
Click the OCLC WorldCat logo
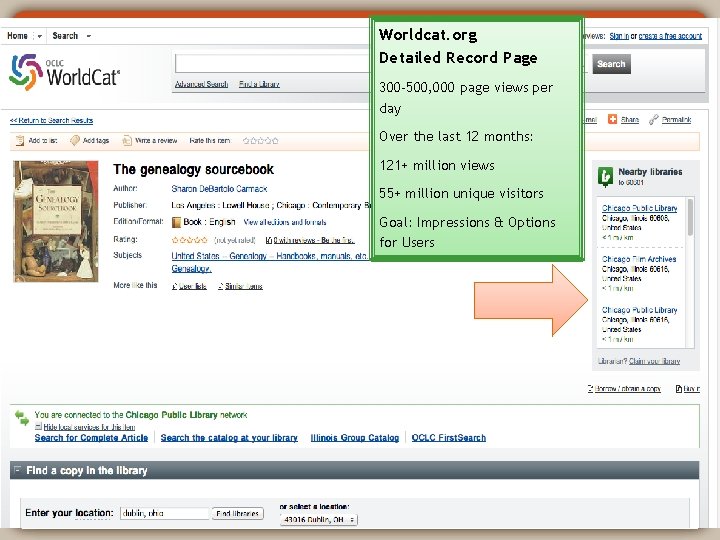coord(65,72)
